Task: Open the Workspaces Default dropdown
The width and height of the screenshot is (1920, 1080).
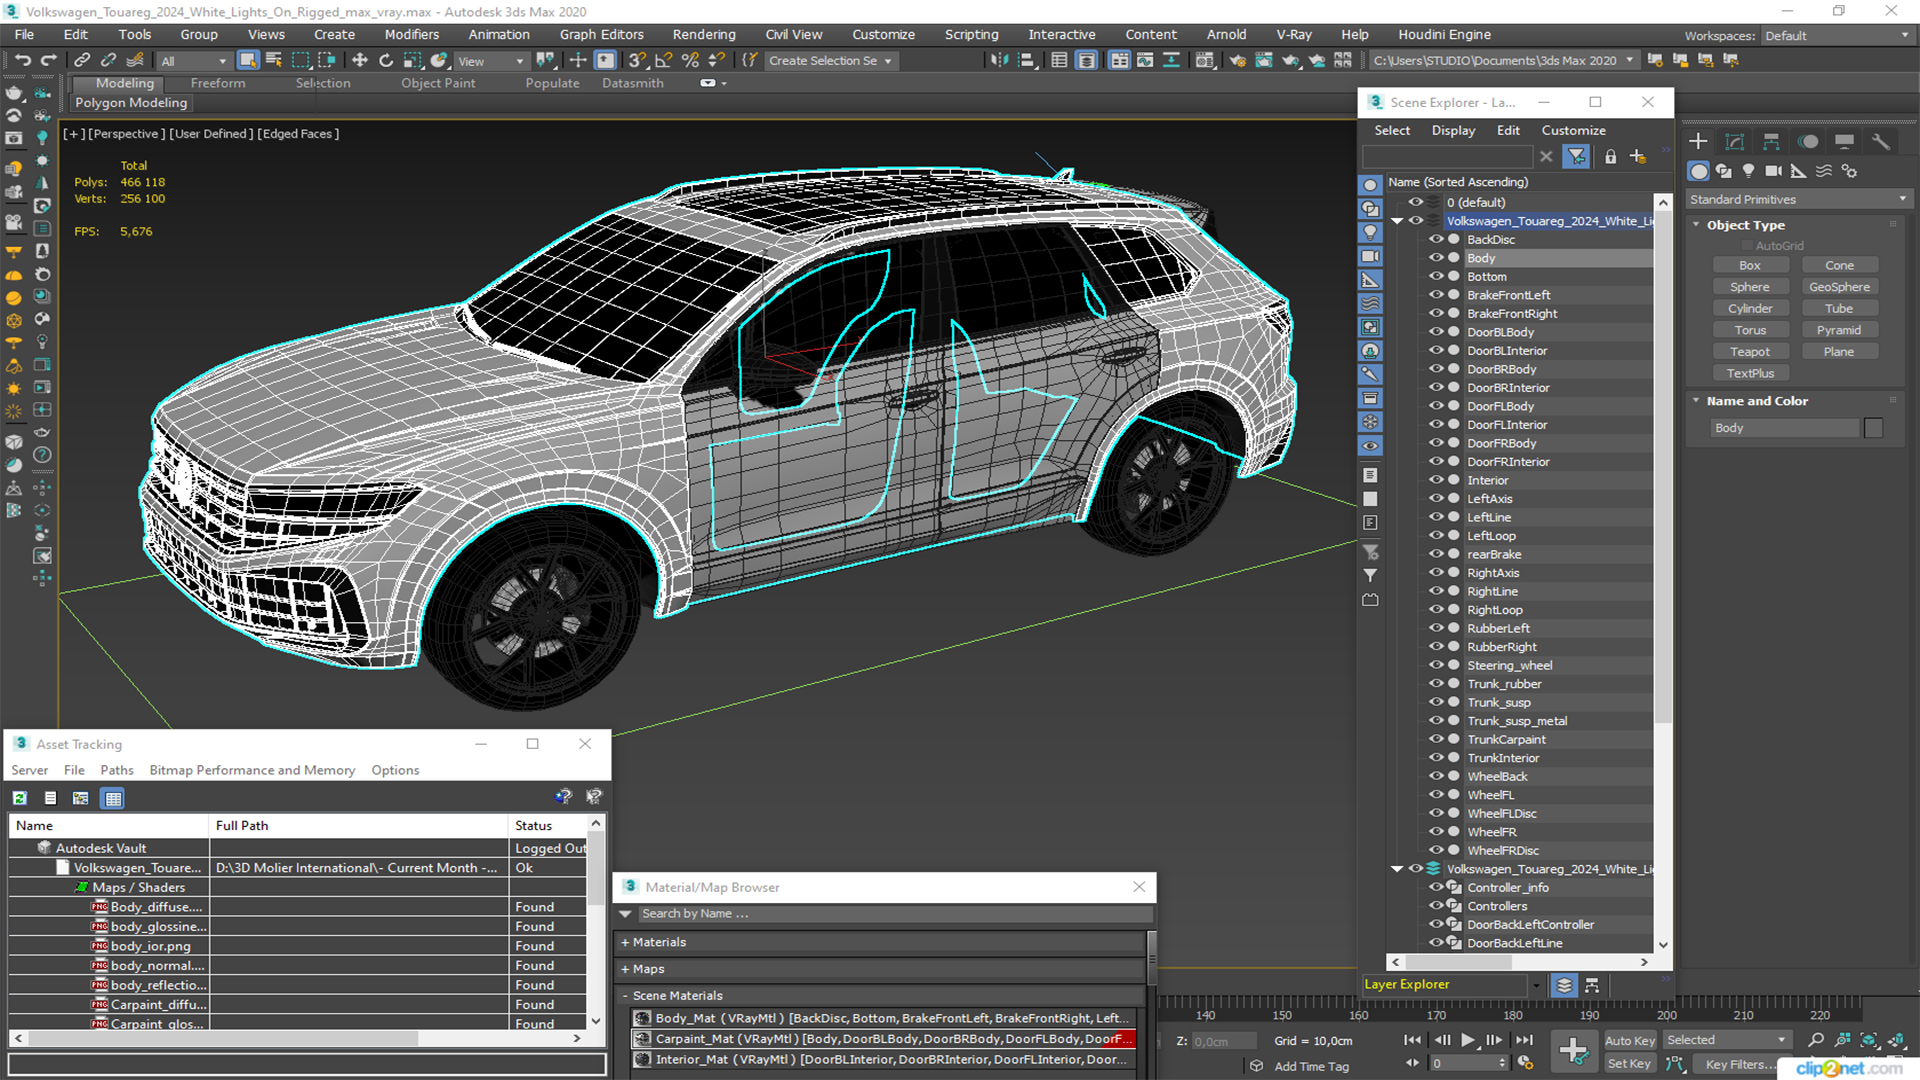Action: pyautogui.click(x=1836, y=35)
